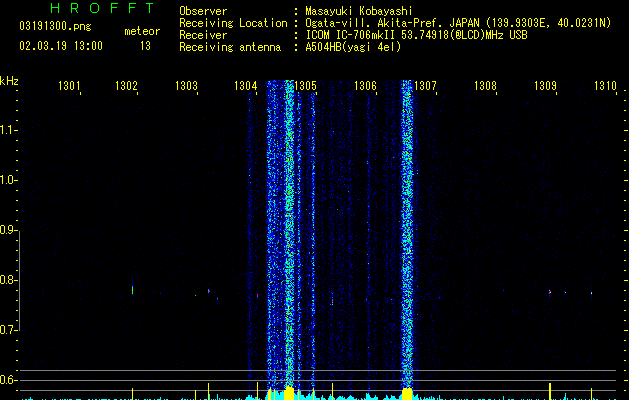
Task: Click the Ogata-vill. Akita-Pref. JAPAN location text
Action: [x=458, y=23]
